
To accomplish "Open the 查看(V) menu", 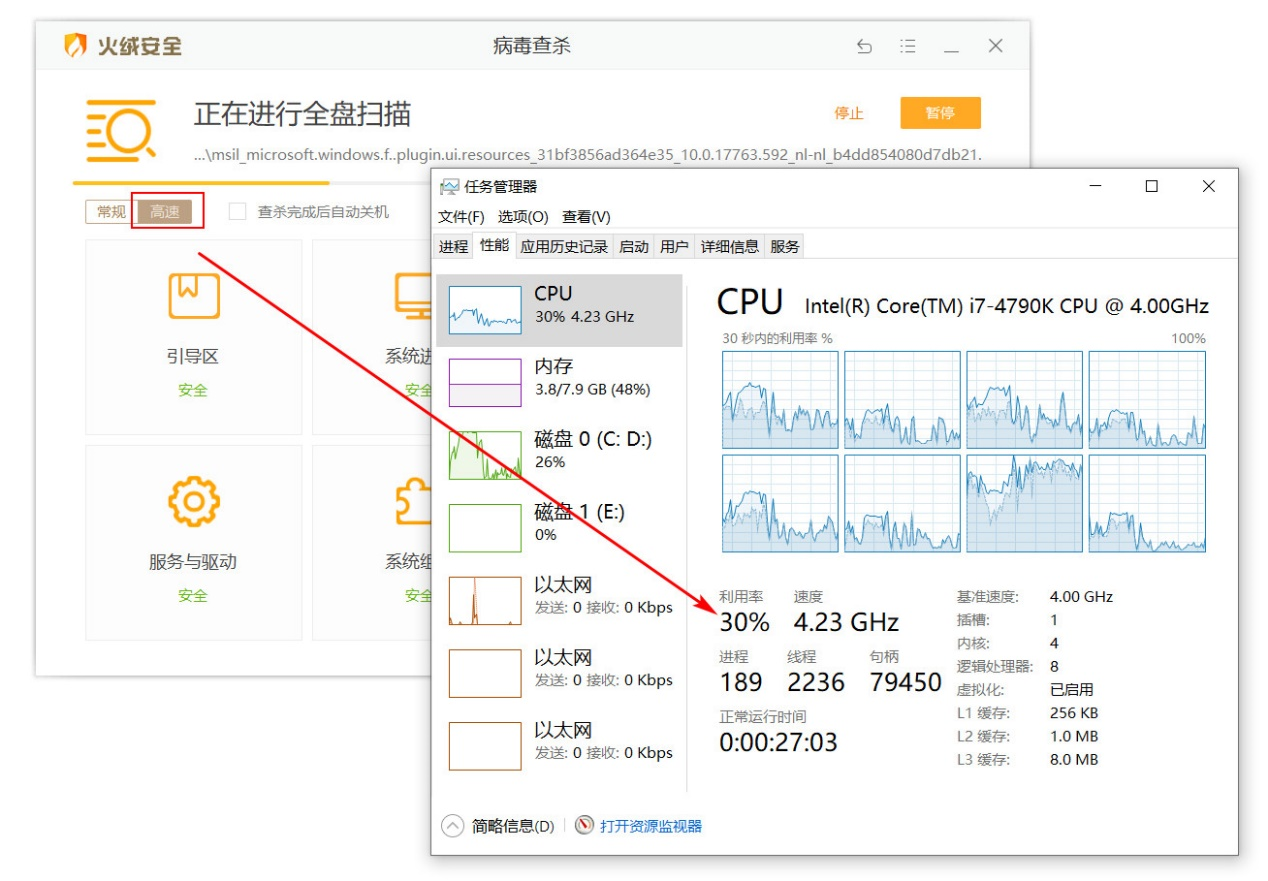I will tap(586, 217).
